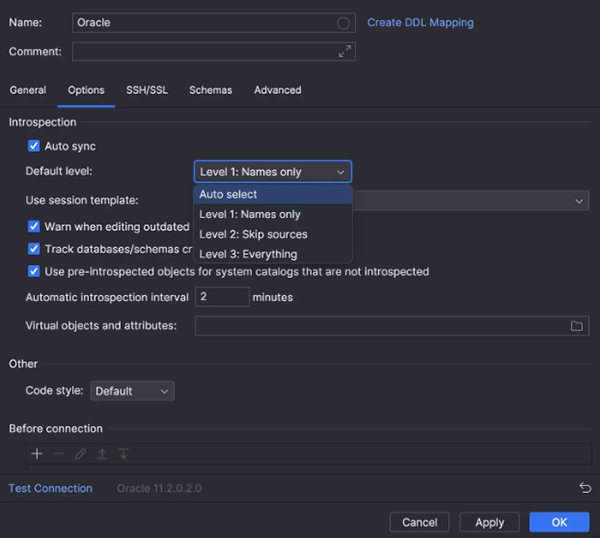Choose Level 3: Everything
Image resolution: width=600 pixels, height=538 pixels.
point(273,254)
